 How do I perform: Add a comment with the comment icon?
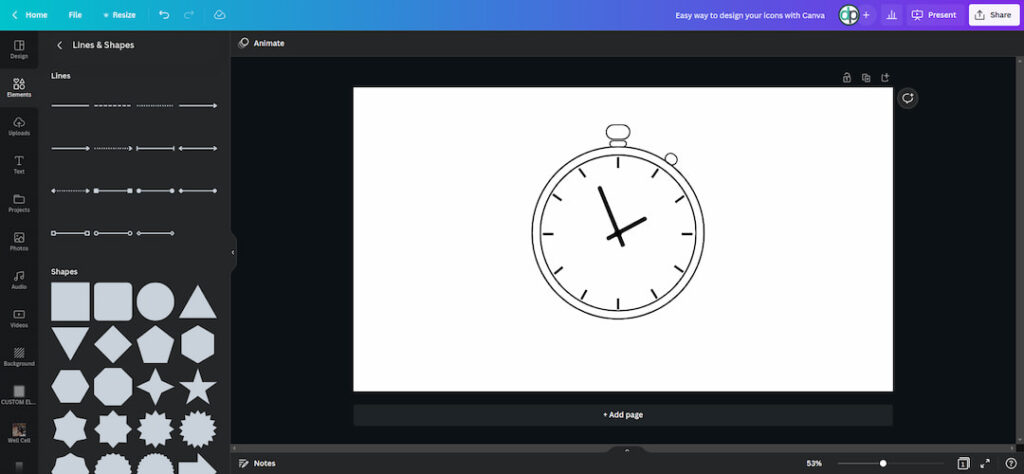[x=907, y=98]
